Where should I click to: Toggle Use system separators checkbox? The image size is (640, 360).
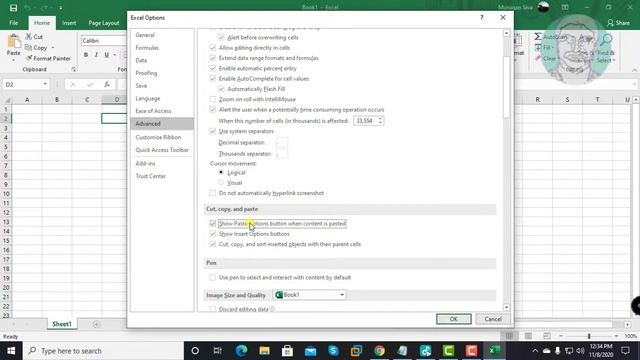point(213,131)
